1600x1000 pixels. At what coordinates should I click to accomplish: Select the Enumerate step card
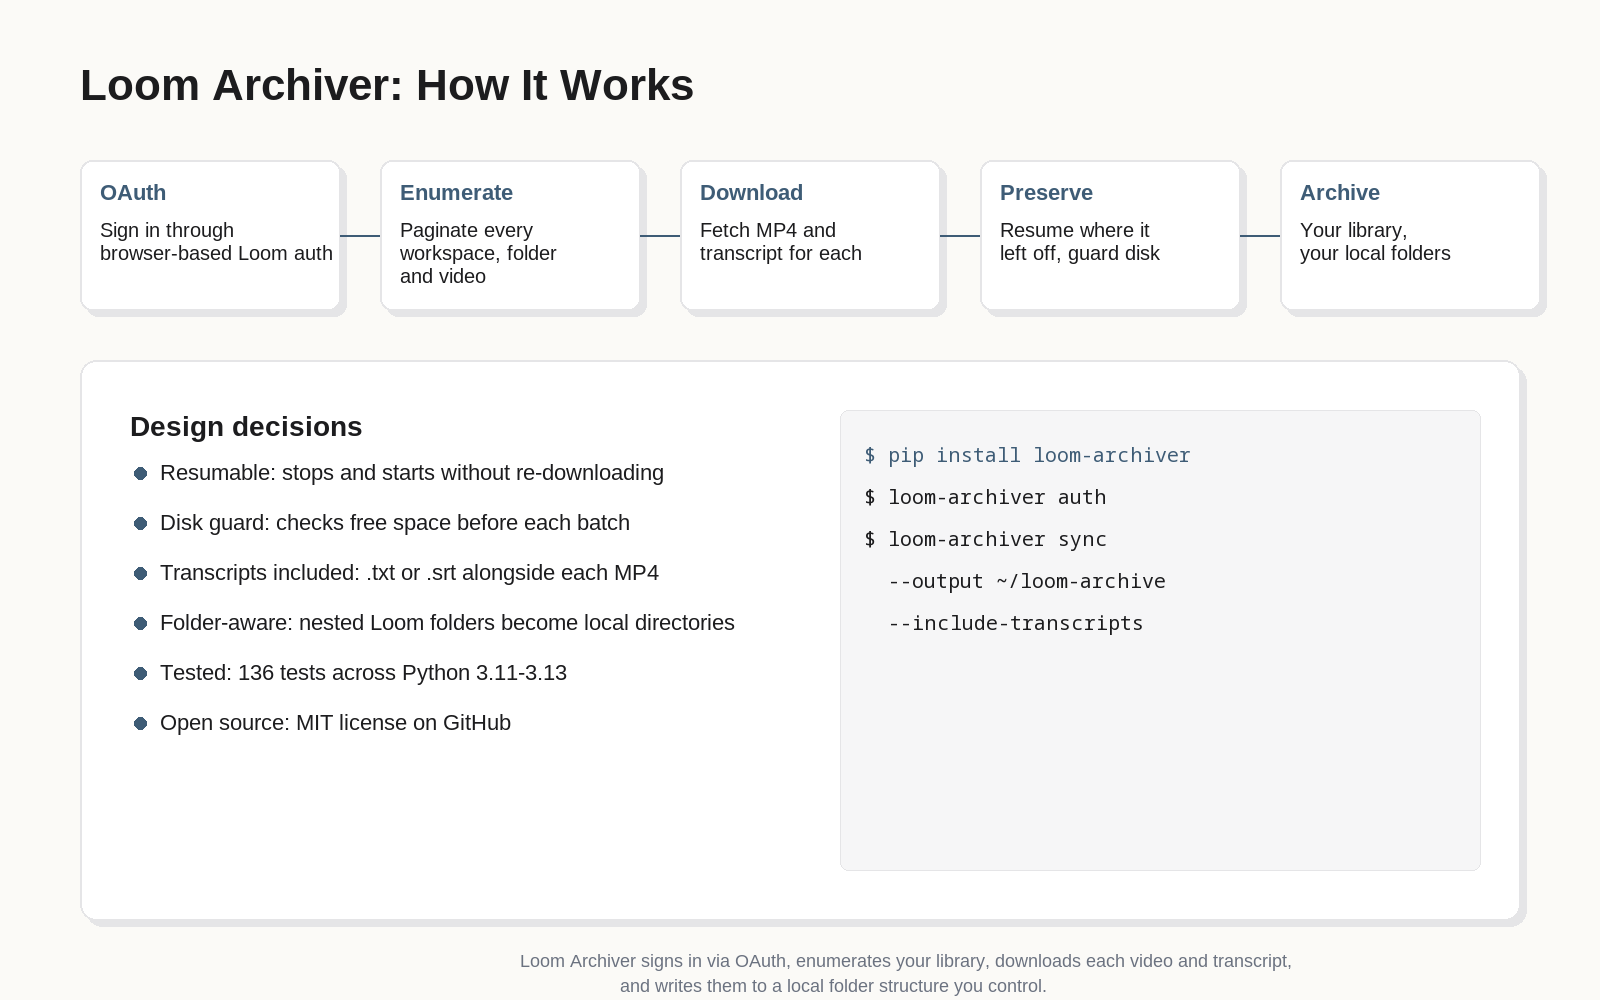click(511, 236)
